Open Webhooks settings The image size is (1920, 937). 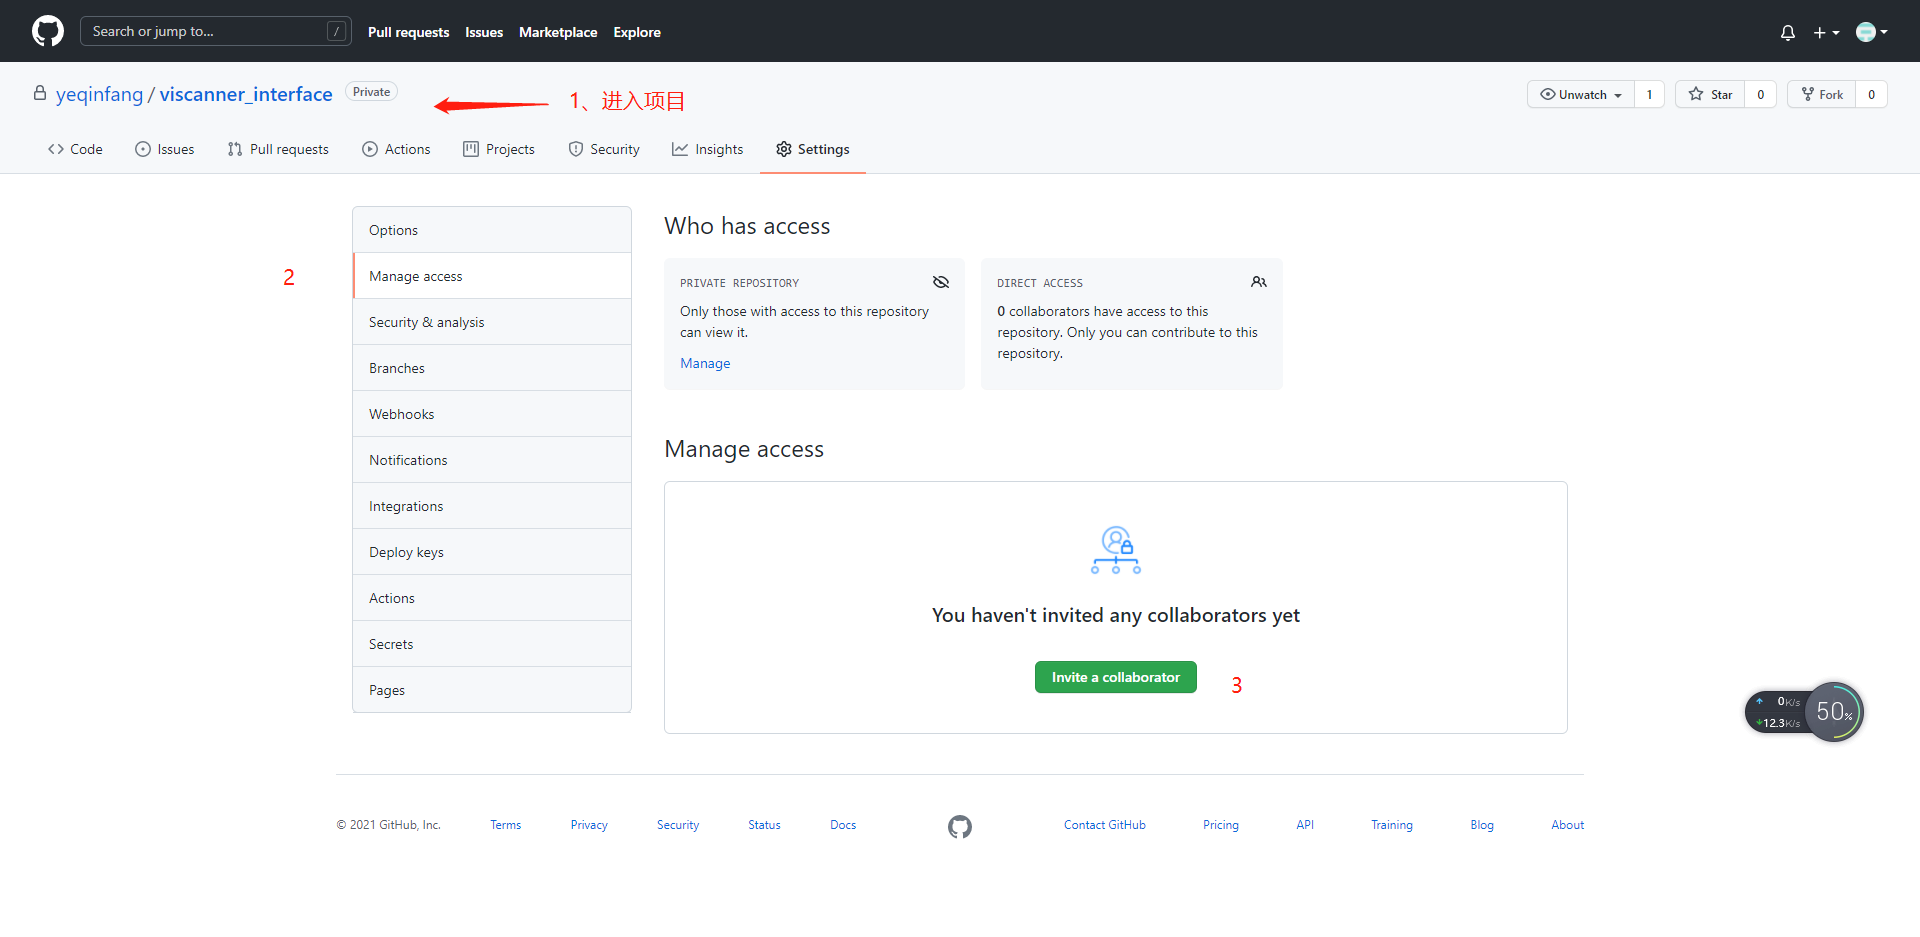click(x=492, y=414)
